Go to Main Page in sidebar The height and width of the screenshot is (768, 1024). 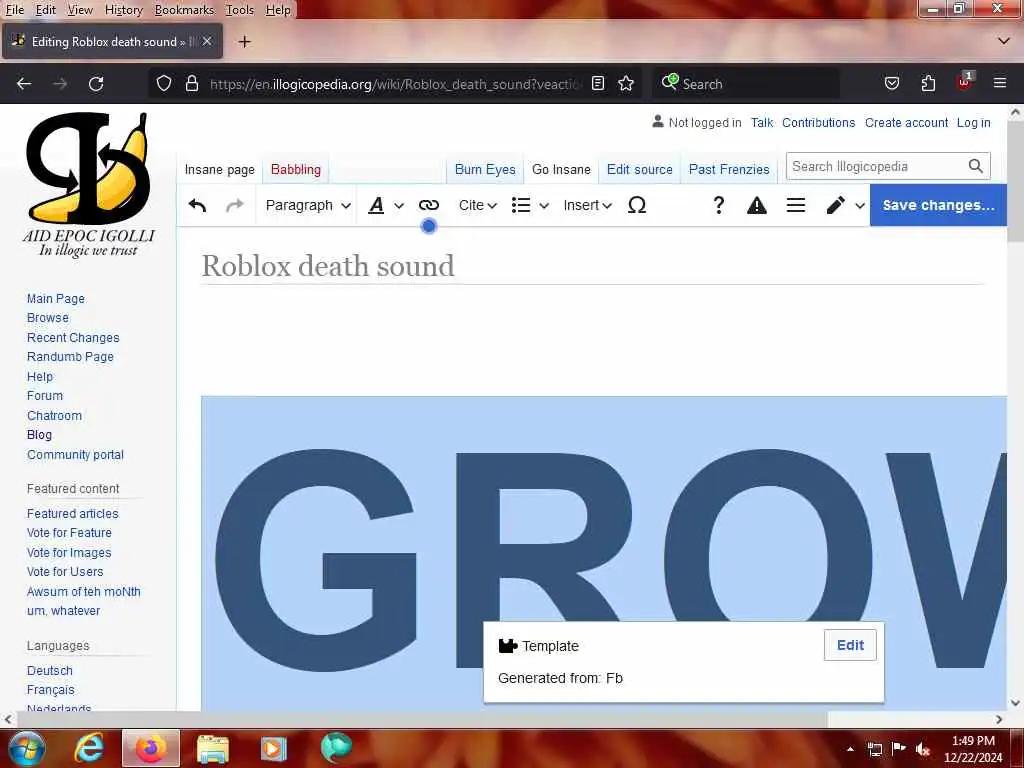pos(56,298)
